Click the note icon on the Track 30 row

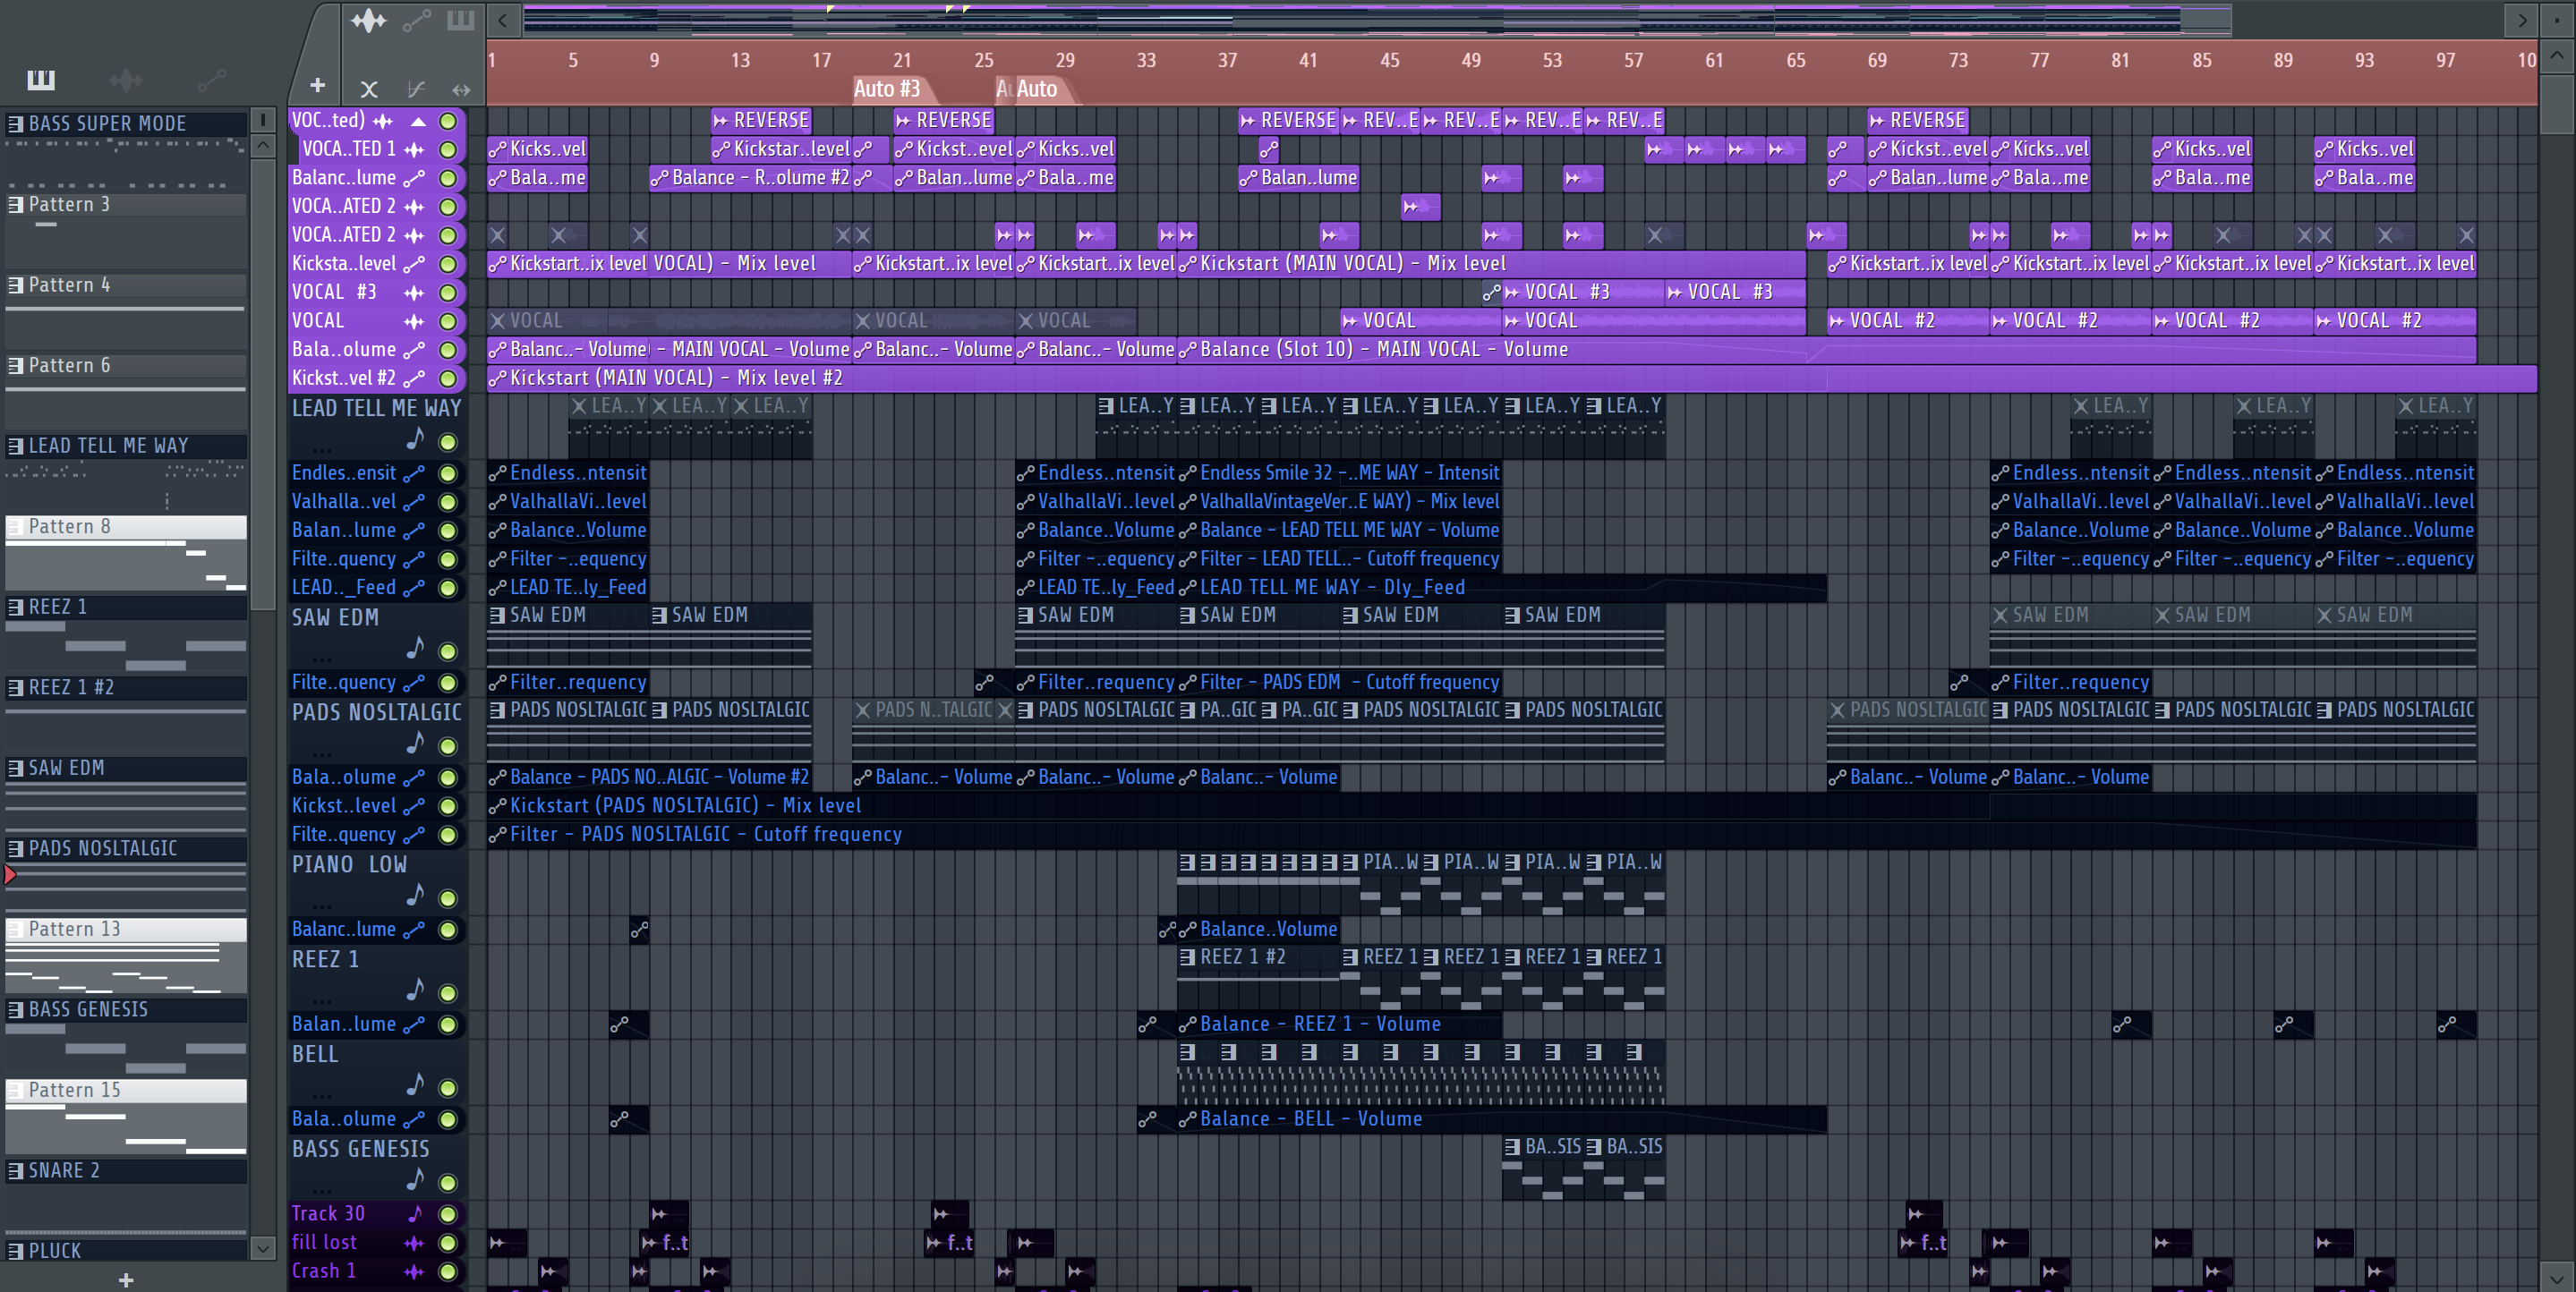pos(415,1213)
